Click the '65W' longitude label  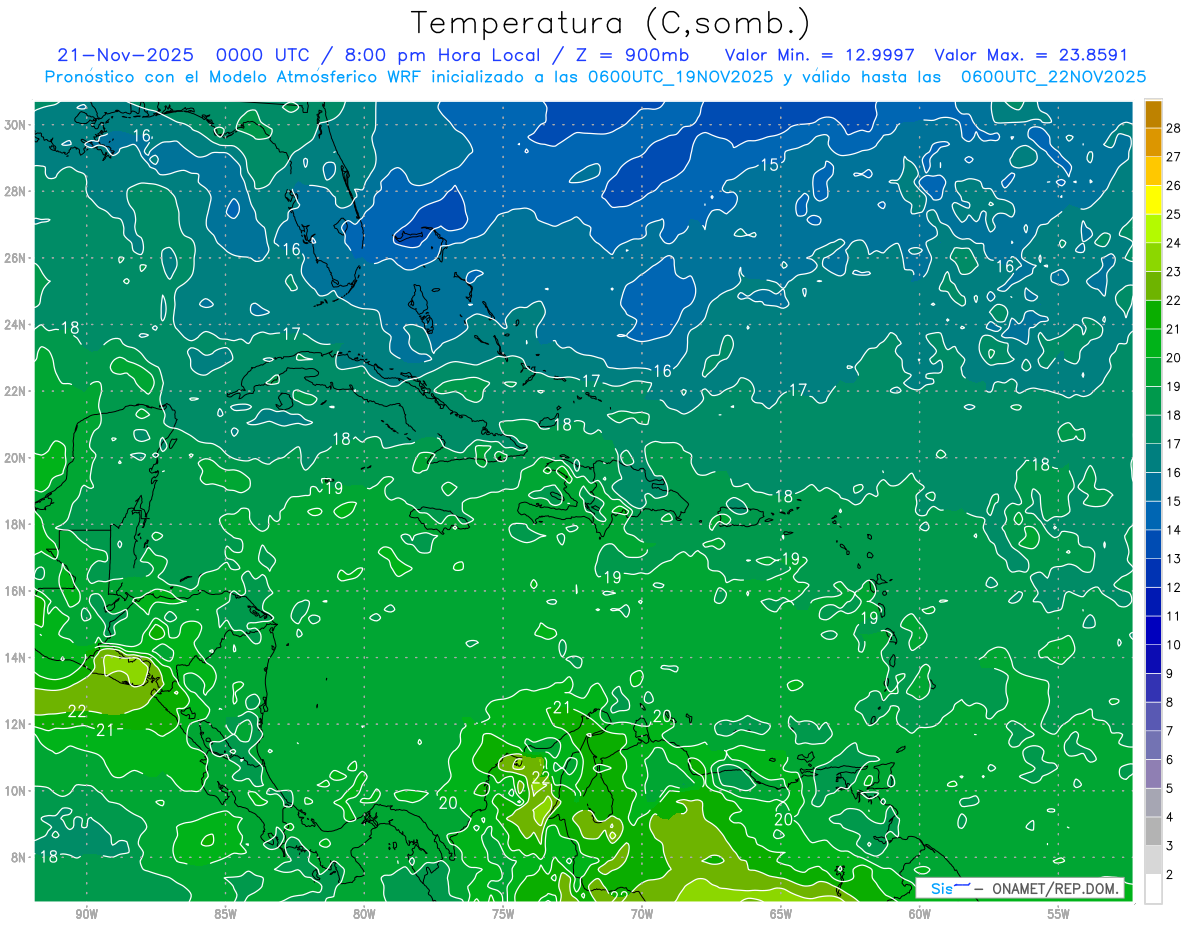[x=781, y=914]
